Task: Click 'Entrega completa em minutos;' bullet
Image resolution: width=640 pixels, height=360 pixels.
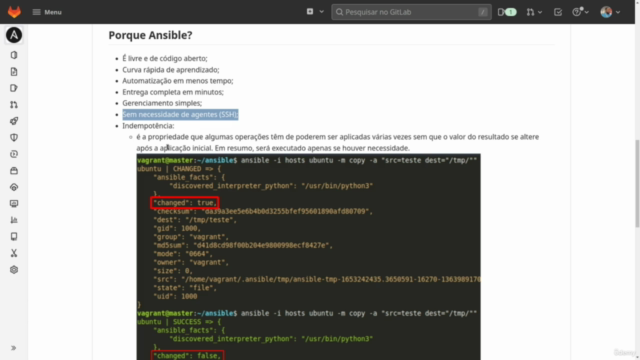Action: click(173, 92)
